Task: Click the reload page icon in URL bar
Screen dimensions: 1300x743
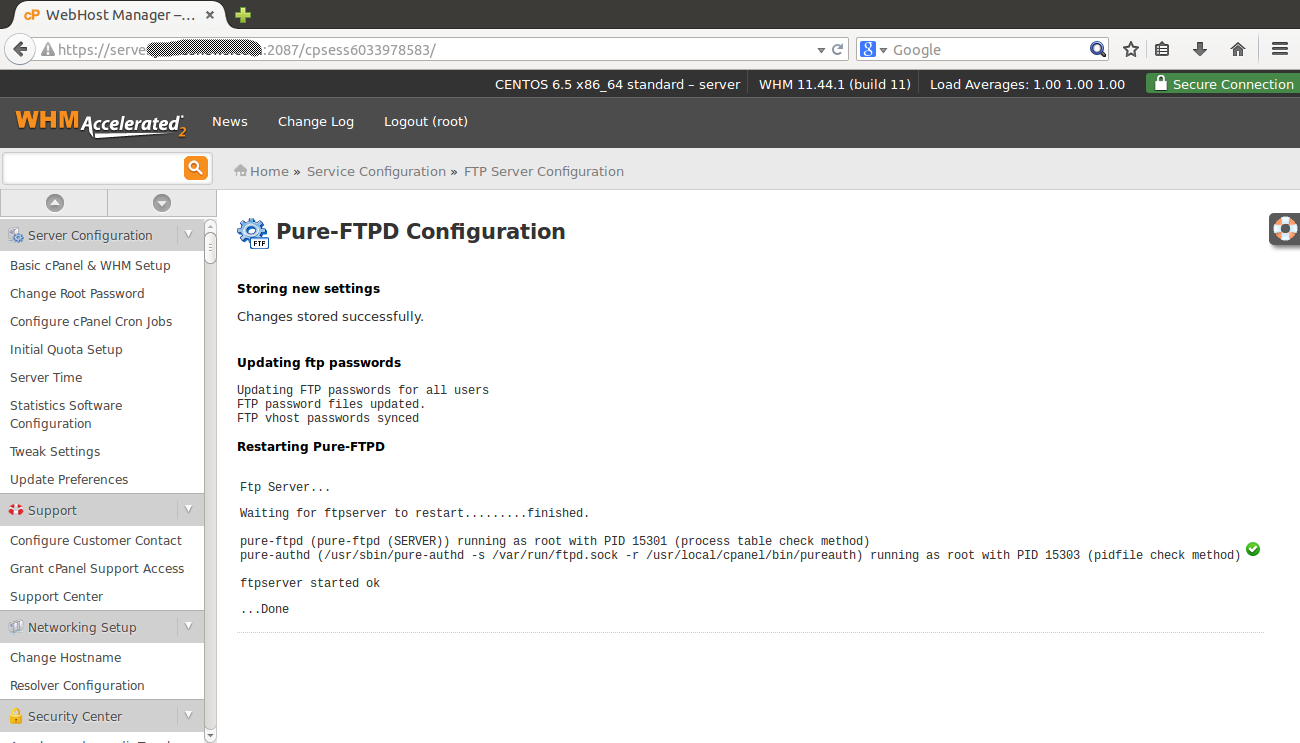Action: pos(837,49)
